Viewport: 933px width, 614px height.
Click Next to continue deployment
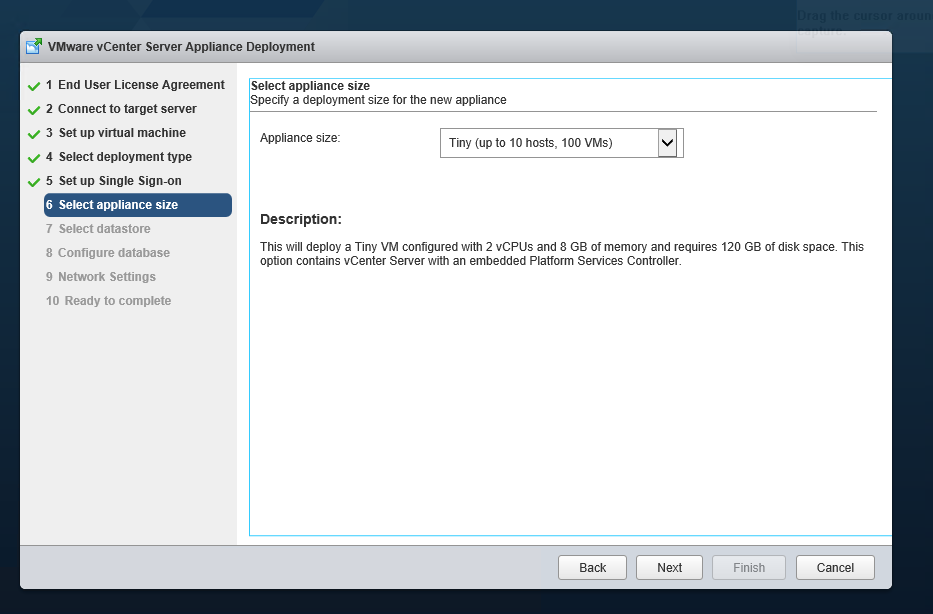[669, 568]
